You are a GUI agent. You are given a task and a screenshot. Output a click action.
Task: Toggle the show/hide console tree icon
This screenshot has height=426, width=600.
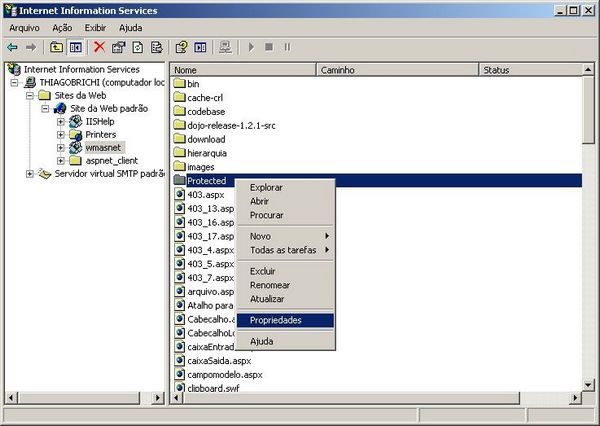(x=75, y=47)
